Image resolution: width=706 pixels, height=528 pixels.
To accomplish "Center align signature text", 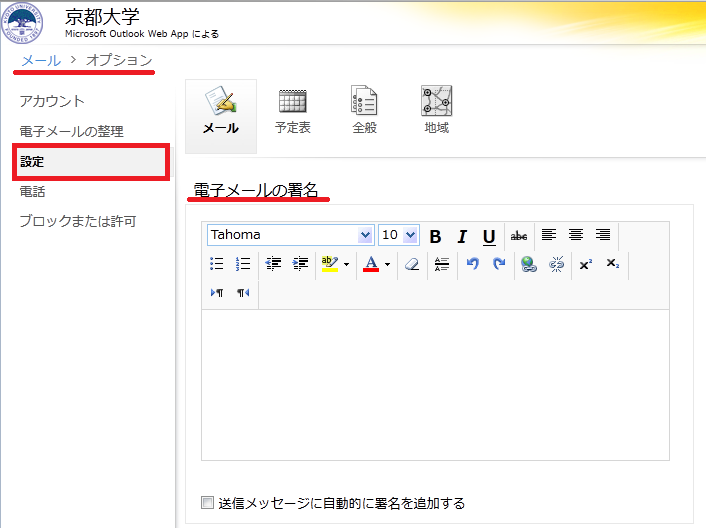I will coord(575,235).
